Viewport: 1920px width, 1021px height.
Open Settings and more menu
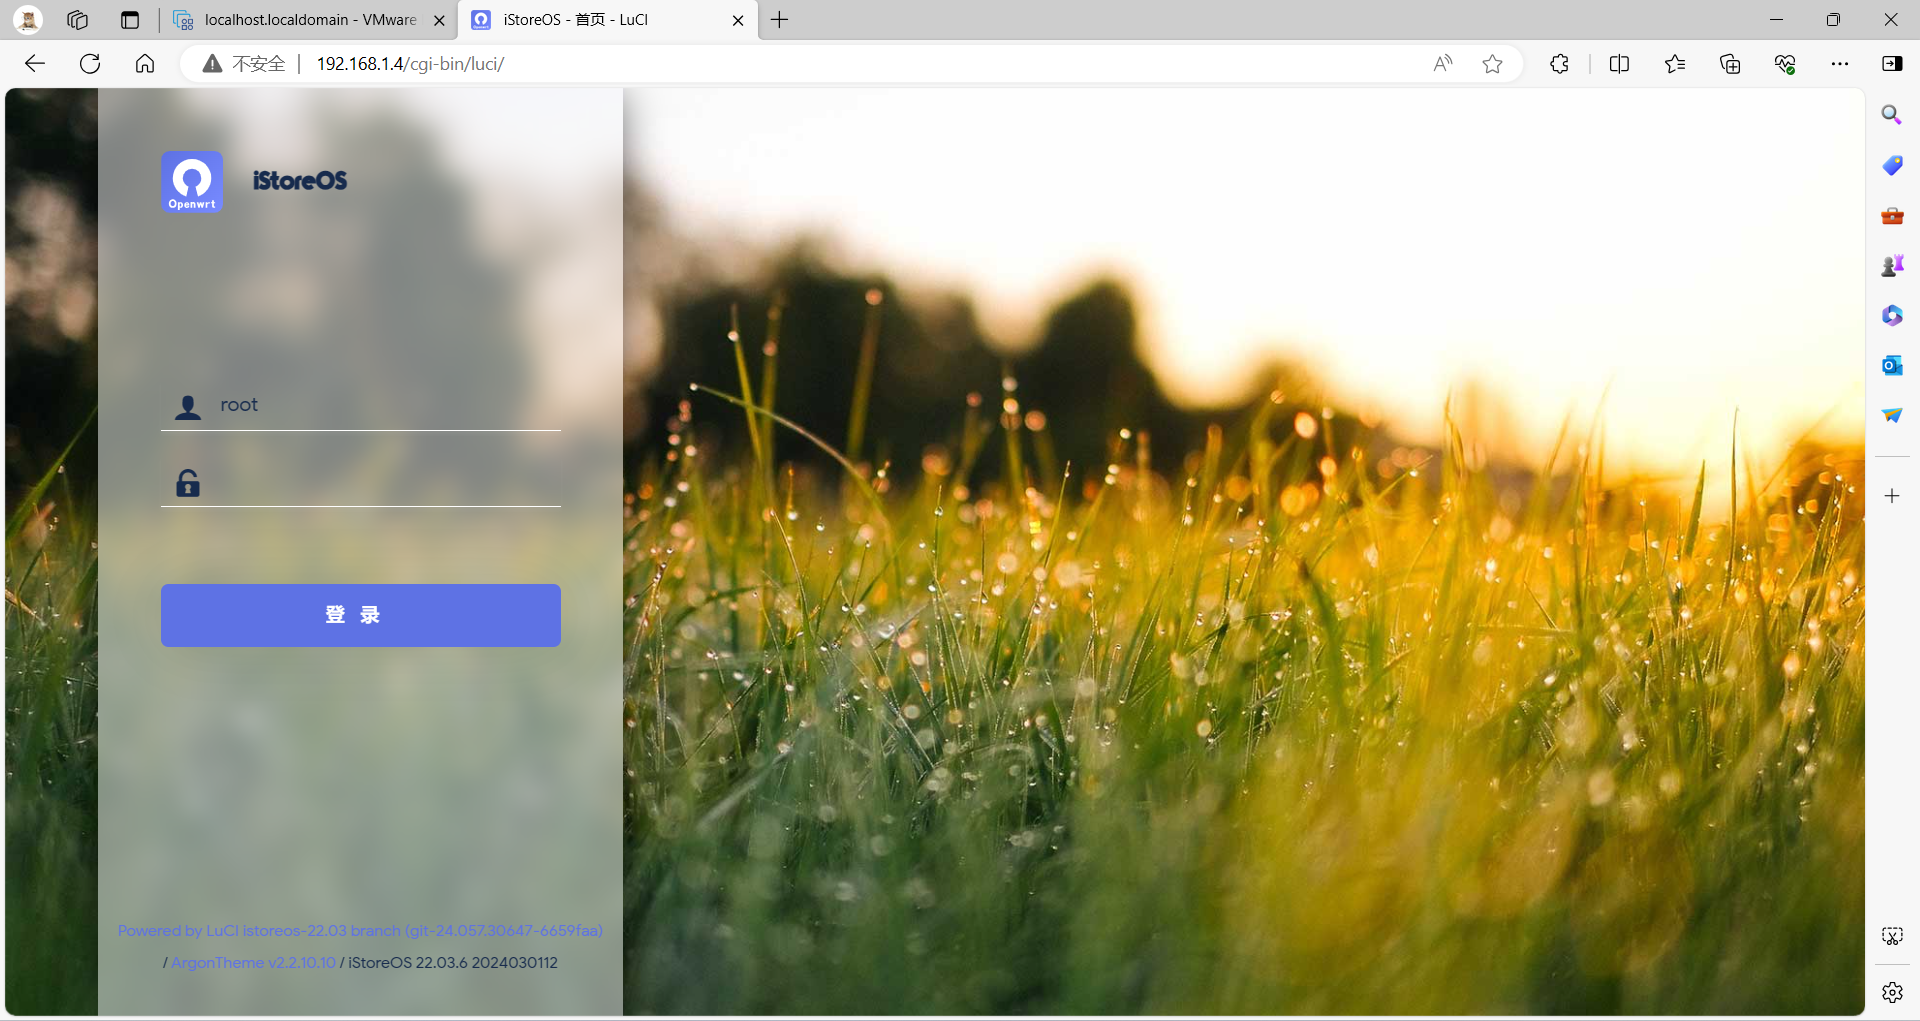pos(1839,64)
